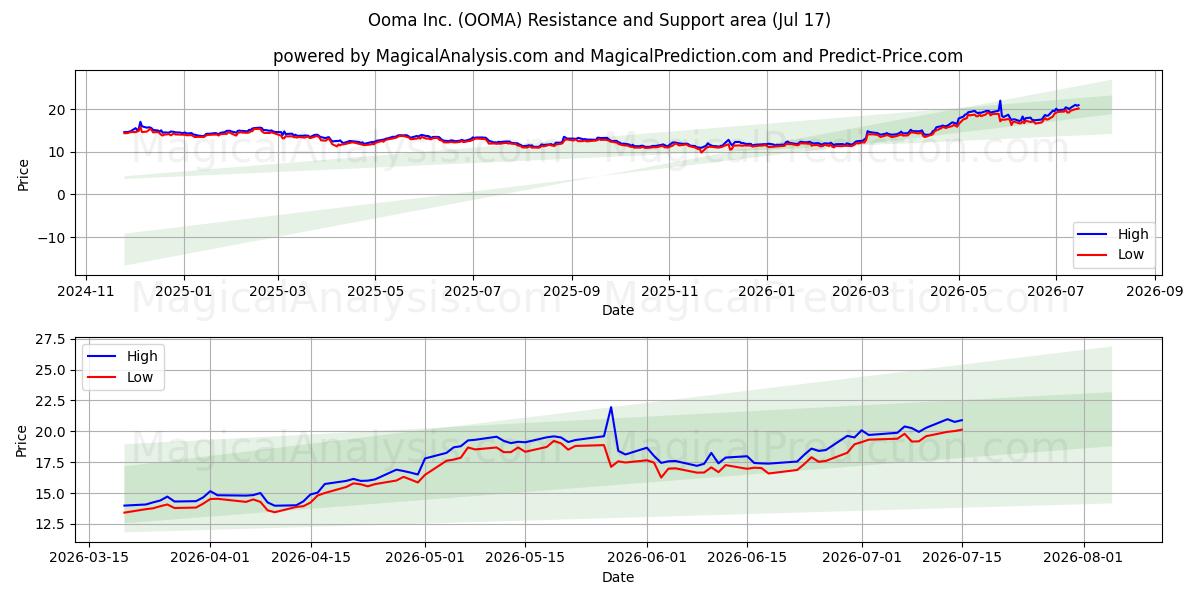Click the '2025-05' x-axis label in top chart
This screenshot has width=1200, height=600.
click(x=375, y=292)
